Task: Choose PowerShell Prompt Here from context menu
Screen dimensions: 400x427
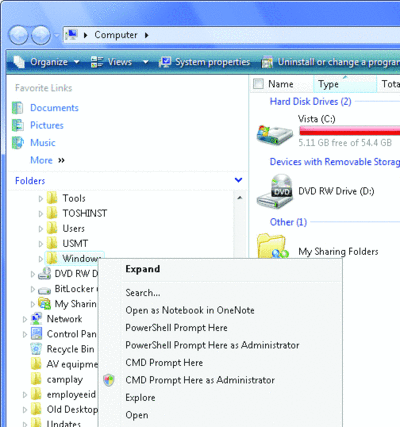Action: pos(176,328)
